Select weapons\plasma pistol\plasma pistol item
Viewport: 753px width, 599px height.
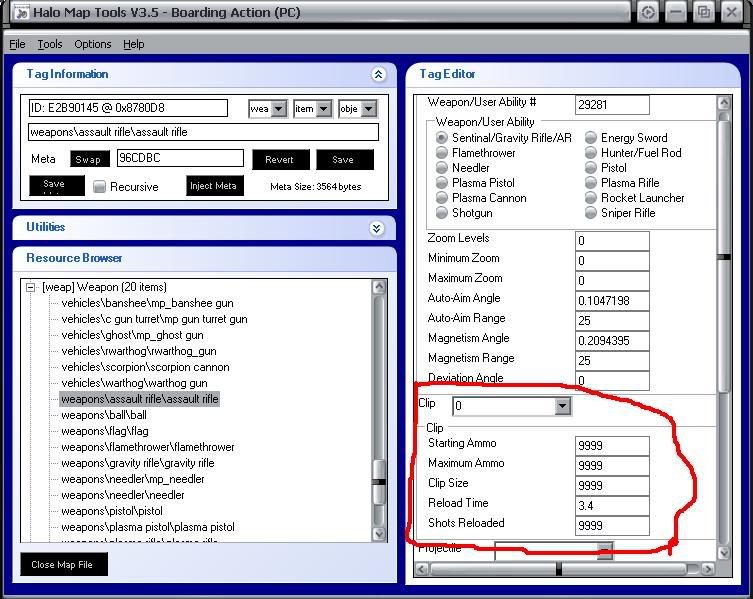[x=148, y=527]
